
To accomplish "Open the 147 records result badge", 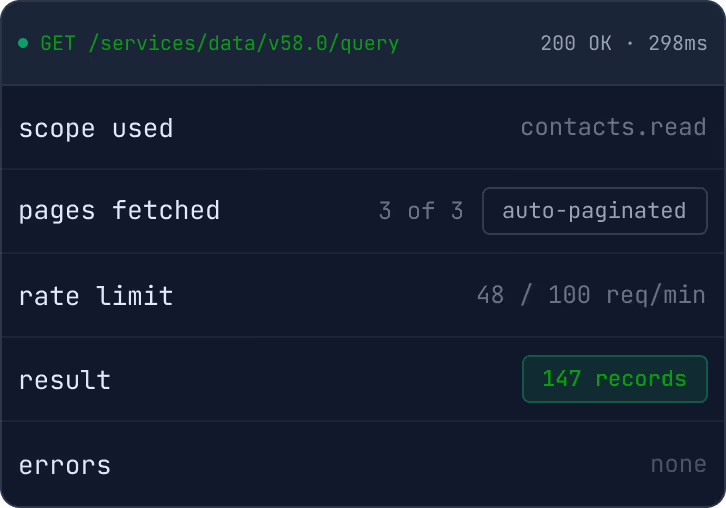I will point(615,379).
